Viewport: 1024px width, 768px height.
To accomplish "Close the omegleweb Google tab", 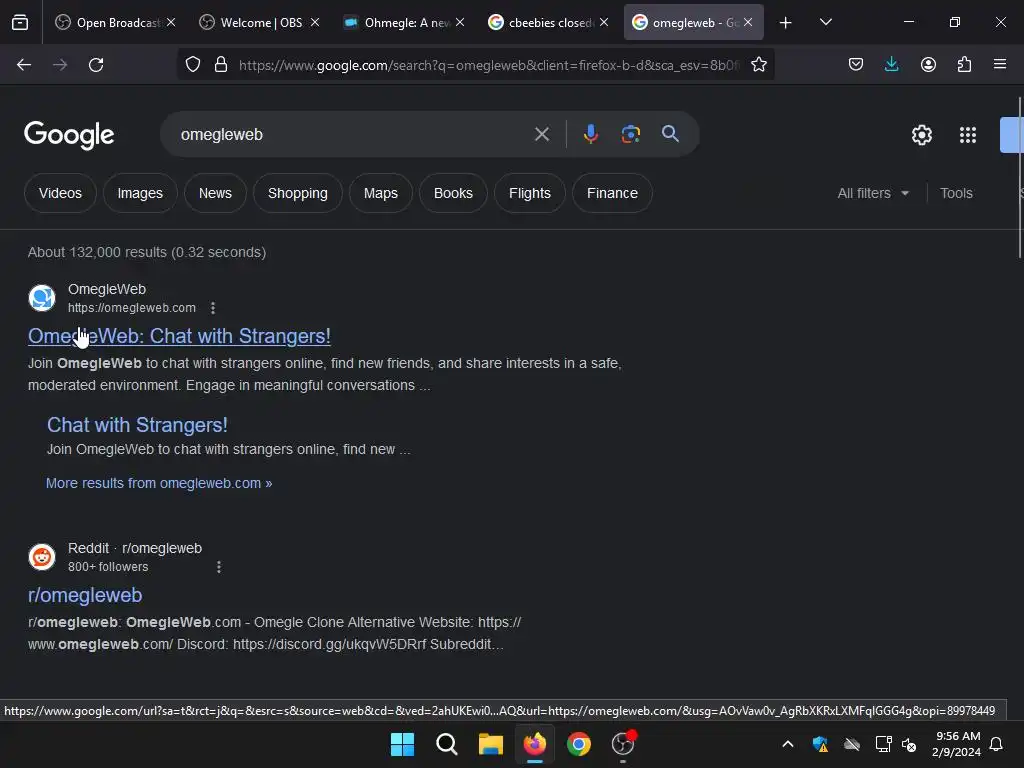I will tap(748, 23).
